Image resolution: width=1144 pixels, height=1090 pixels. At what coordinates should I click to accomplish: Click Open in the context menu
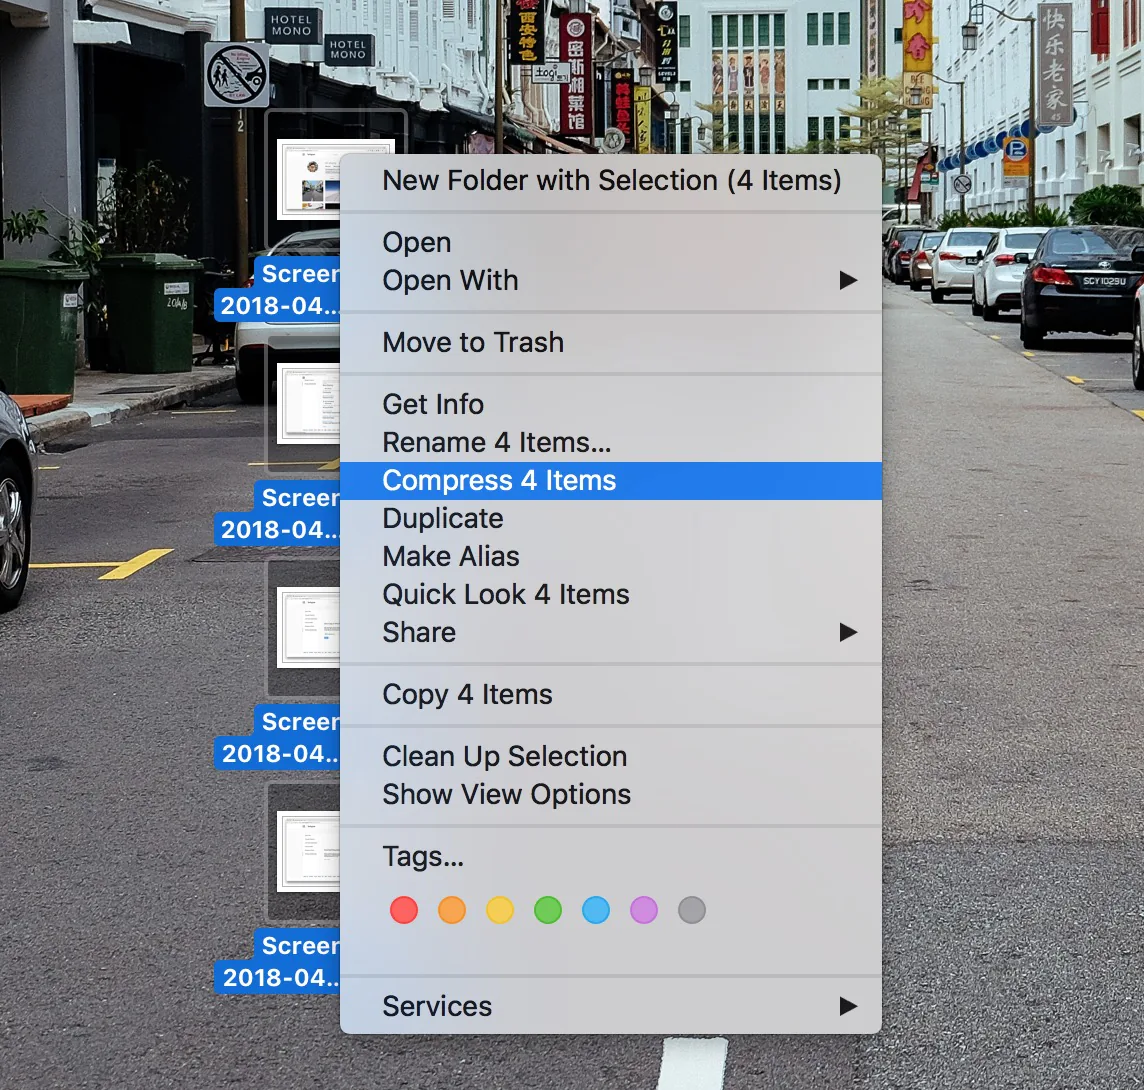tap(611, 242)
